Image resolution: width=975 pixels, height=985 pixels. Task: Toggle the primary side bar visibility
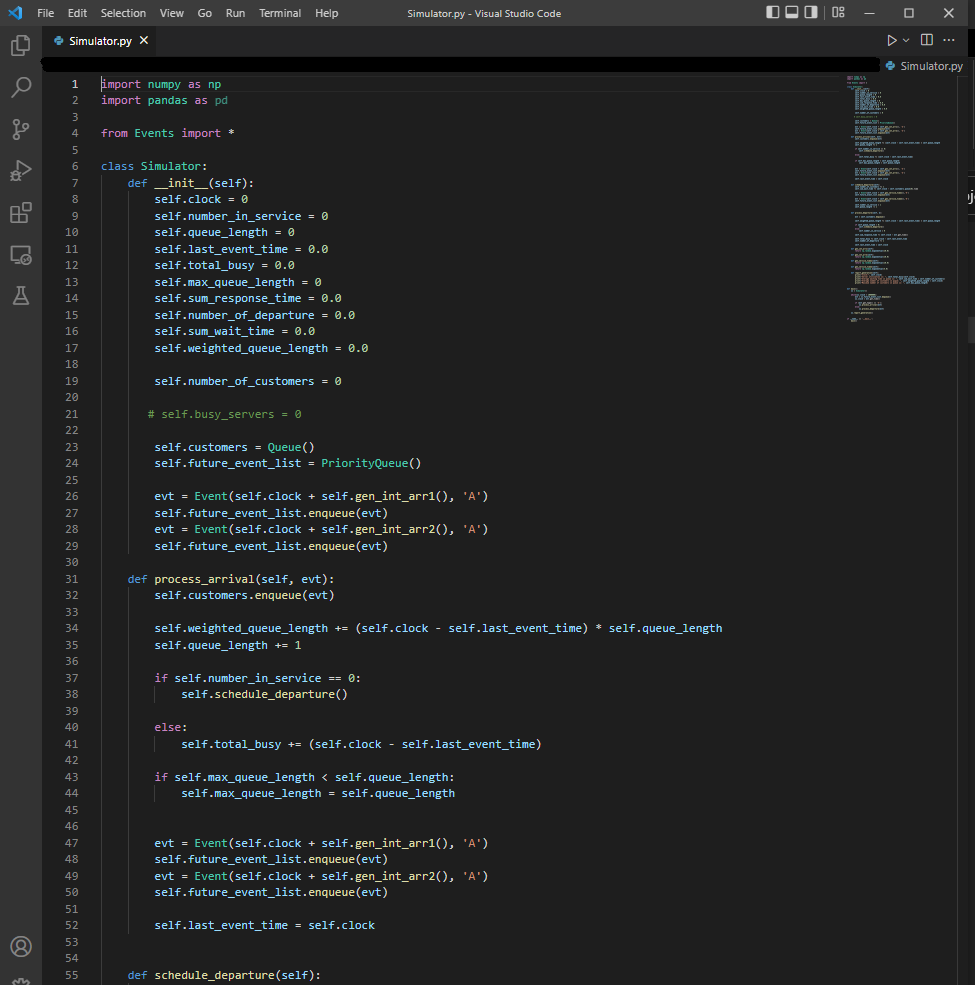coord(773,13)
